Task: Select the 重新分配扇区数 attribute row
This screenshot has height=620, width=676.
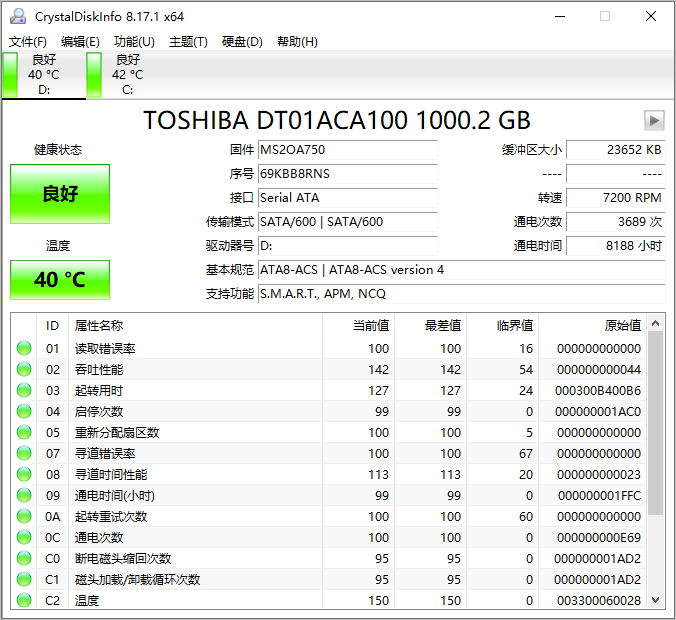Action: [x=329, y=432]
